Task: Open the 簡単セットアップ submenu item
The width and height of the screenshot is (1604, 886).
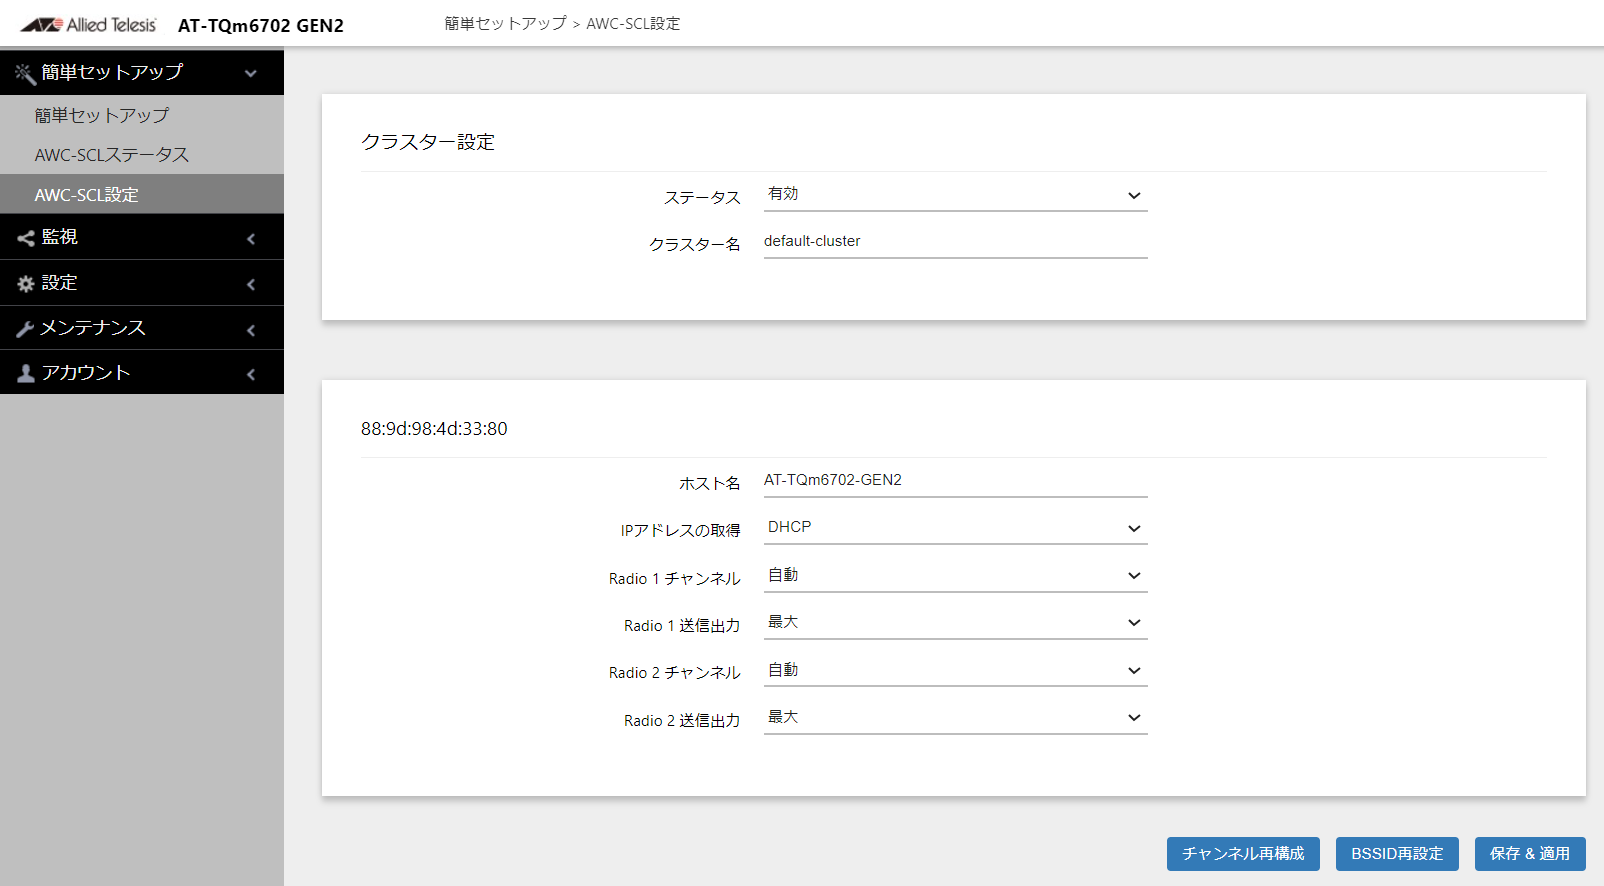Action: pyautogui.click(x=142, y=115)
